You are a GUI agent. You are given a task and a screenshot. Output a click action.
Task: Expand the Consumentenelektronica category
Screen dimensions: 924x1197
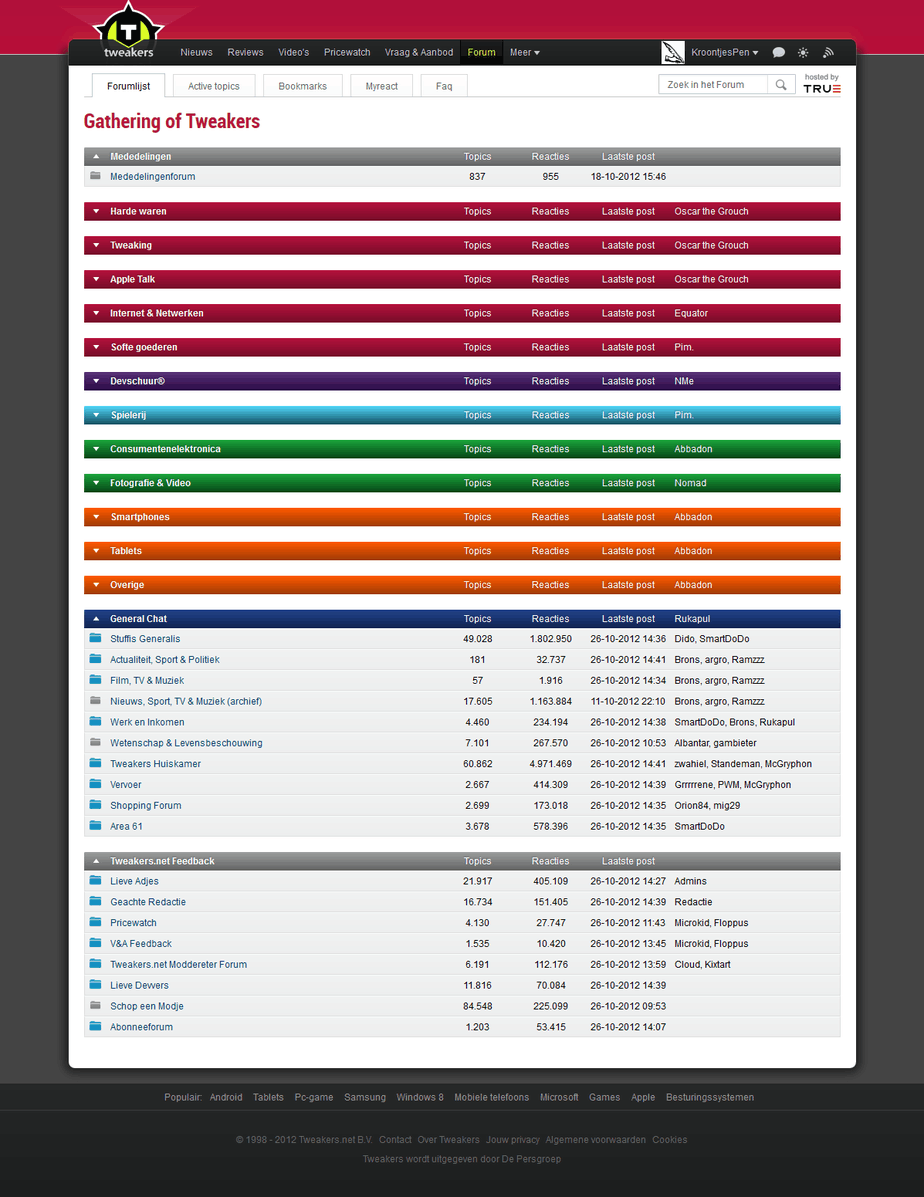[x=96, y=449]
